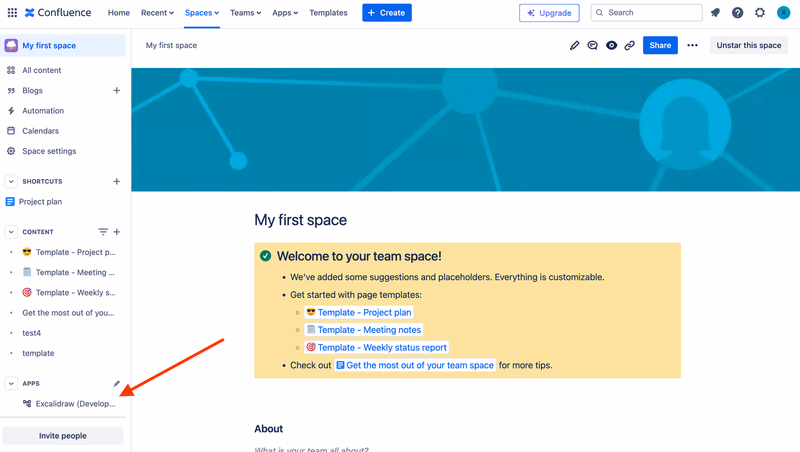This screenshot has height=452, width=800.
Task: Collapse the Content section
Action: click(x=11, y=232)
